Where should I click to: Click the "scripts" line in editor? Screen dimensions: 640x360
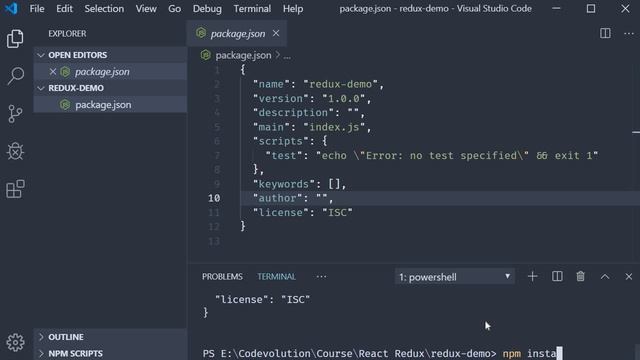(290, 141)
